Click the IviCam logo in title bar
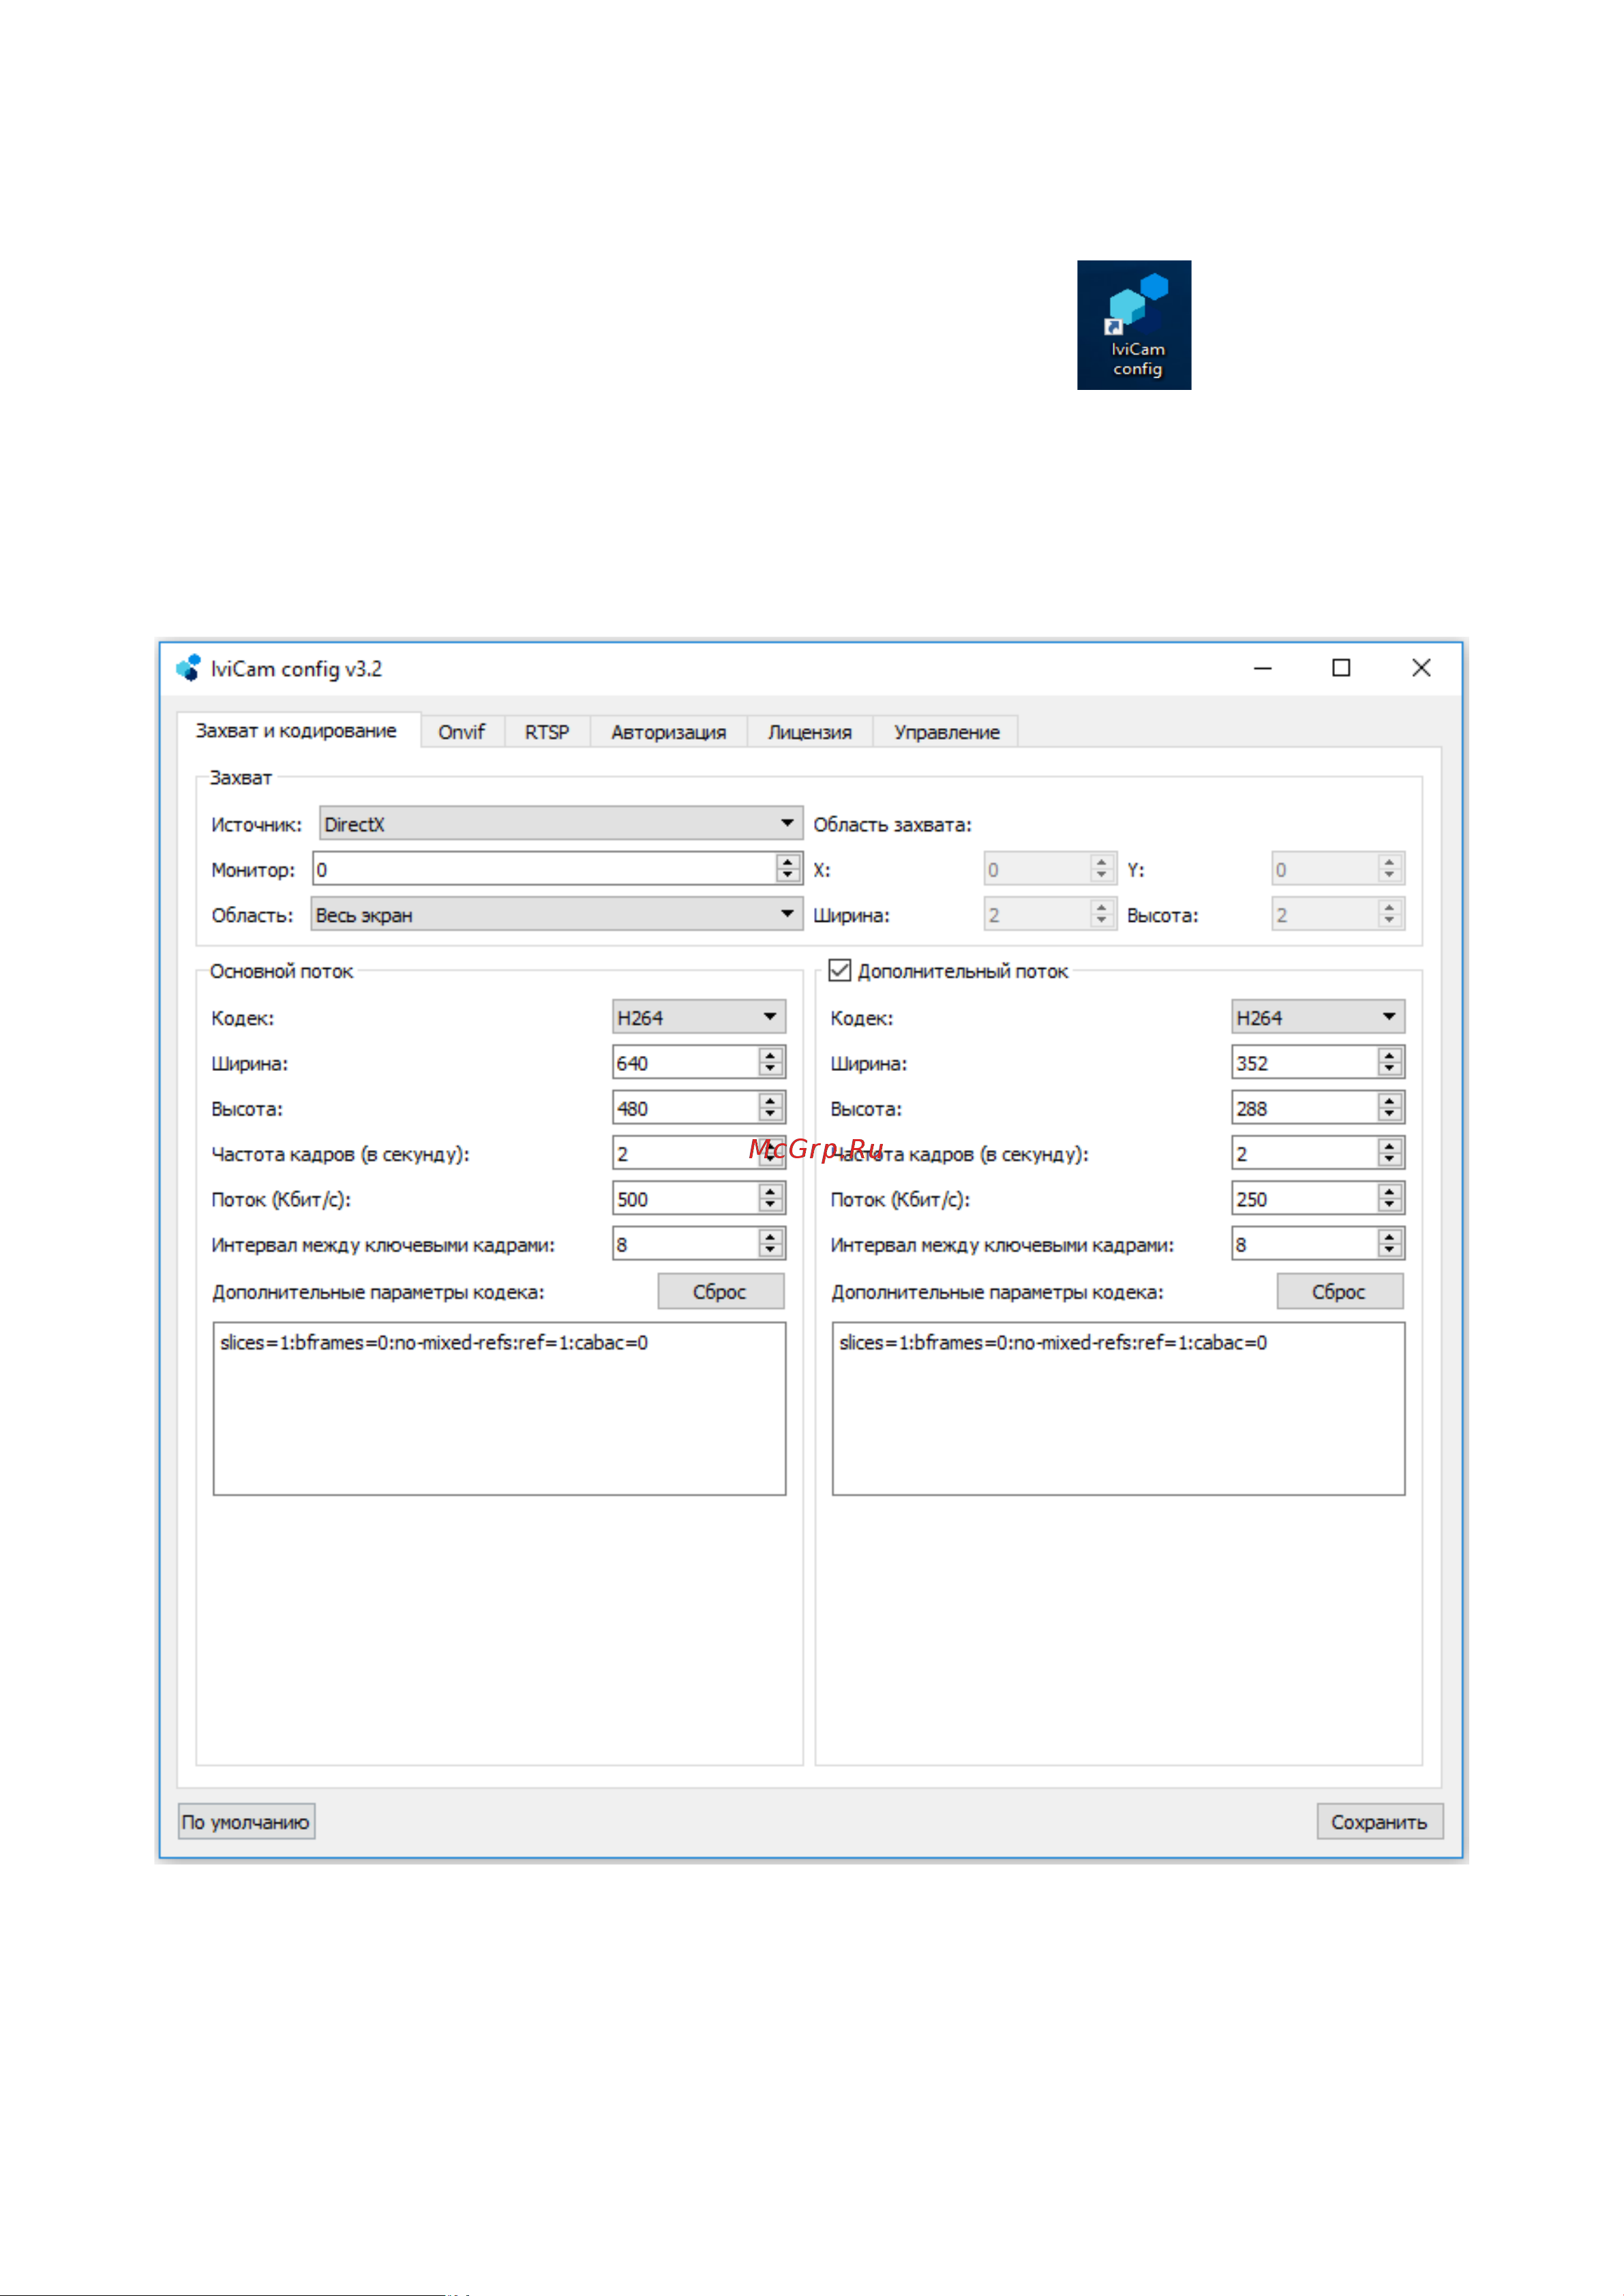The width and height of the screenshot is (1624, 2296). click(188, 668)
